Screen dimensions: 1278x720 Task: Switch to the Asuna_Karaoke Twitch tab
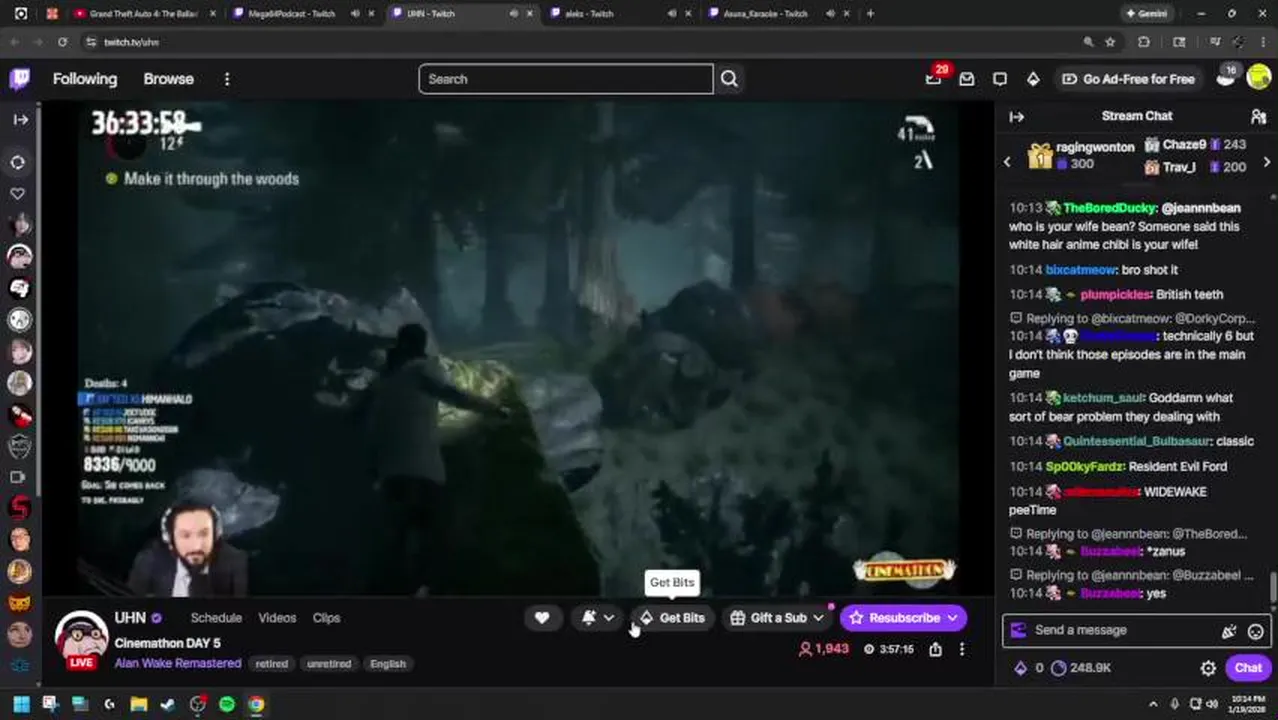click(767, 14)
